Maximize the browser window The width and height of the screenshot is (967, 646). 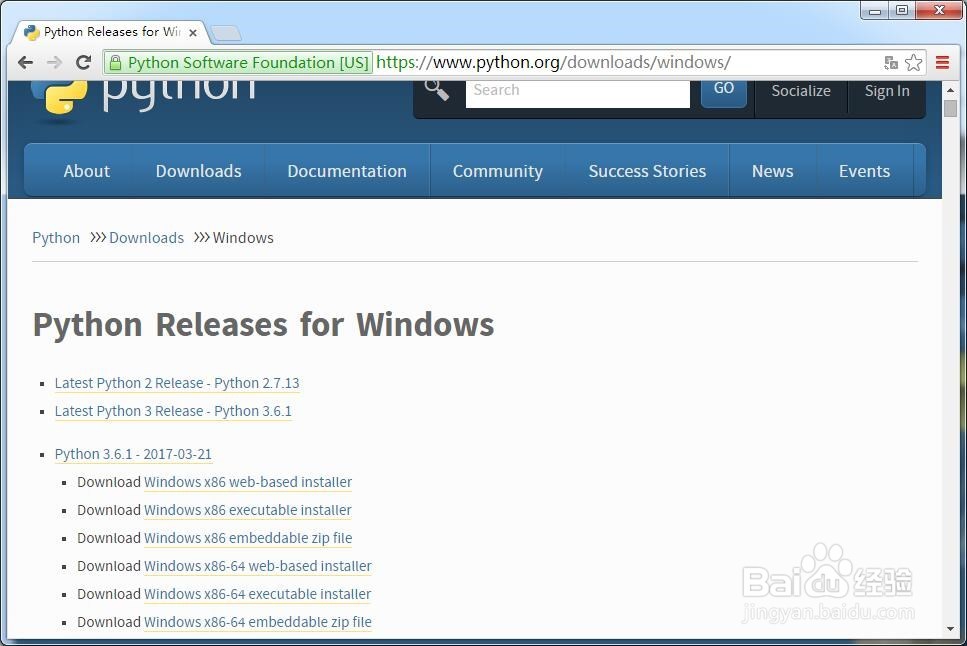pos(902,10)
